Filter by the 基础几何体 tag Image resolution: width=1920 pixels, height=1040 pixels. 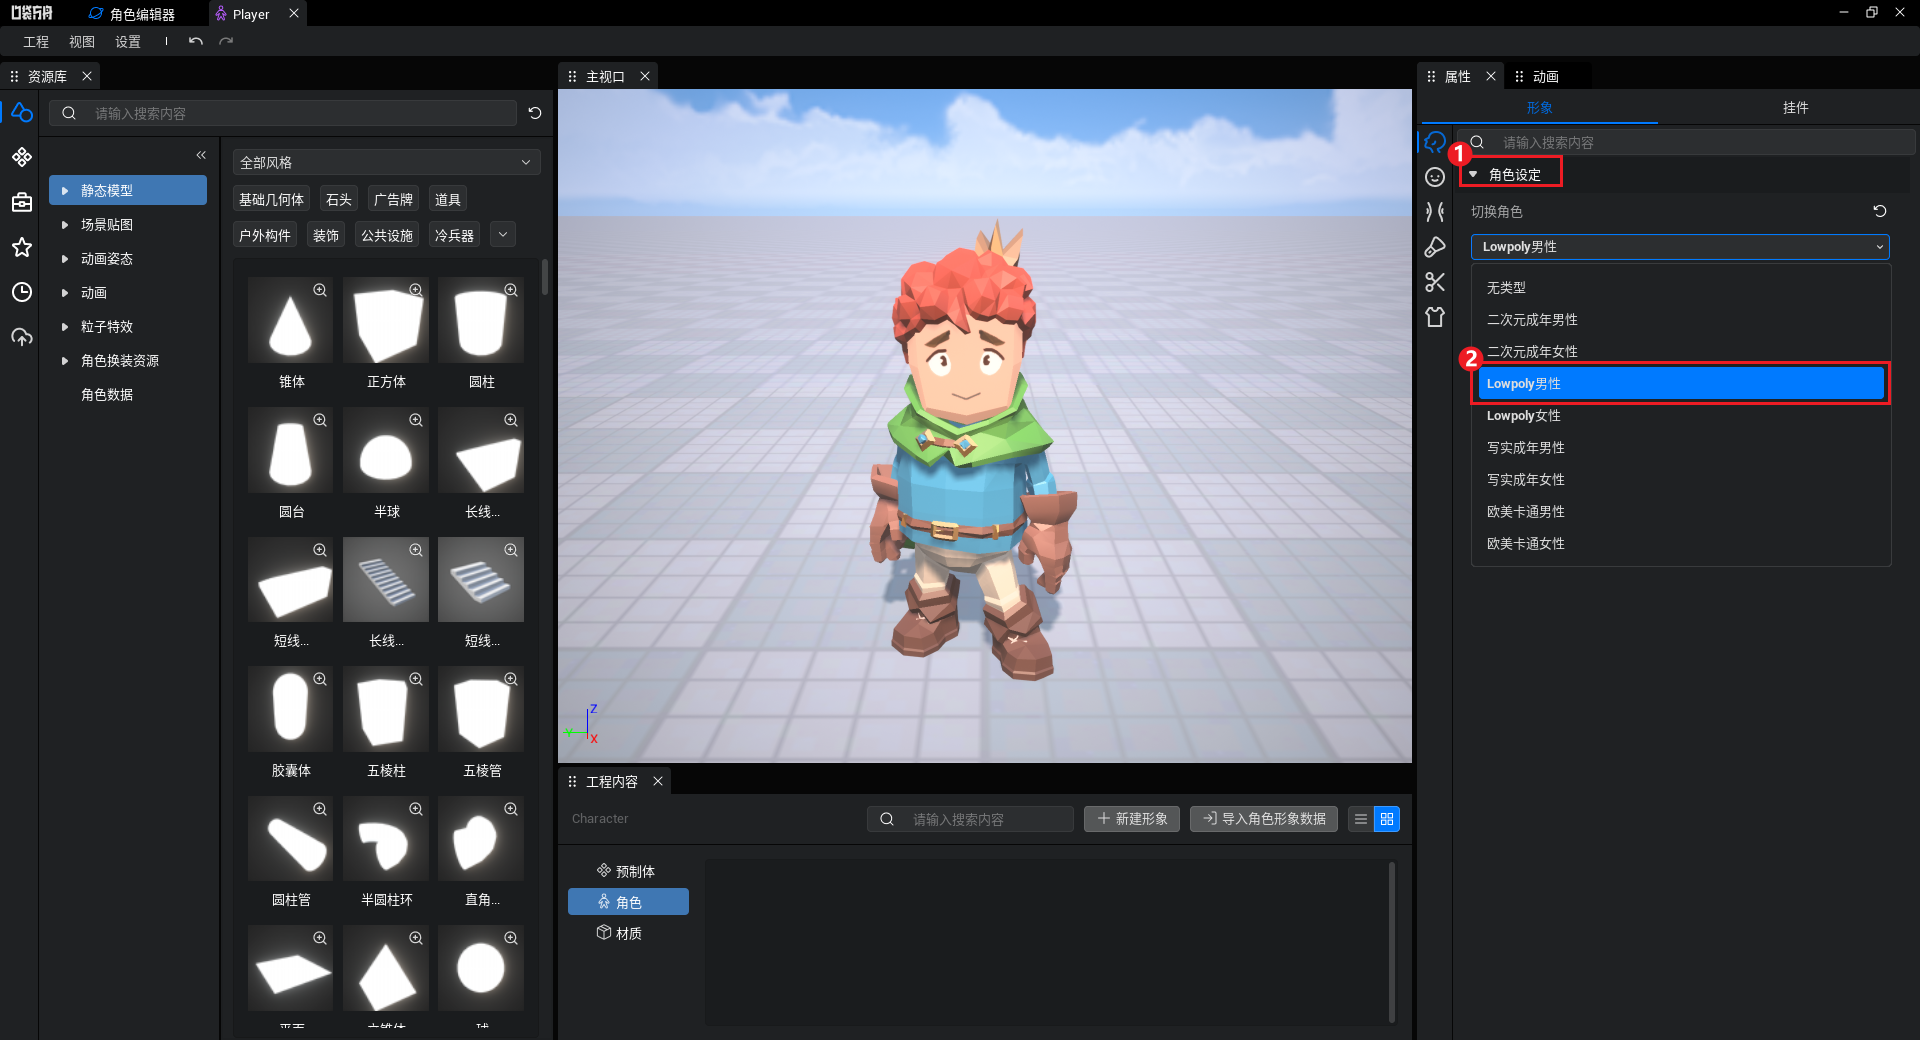pyautogui.click(x=271, y=199)
